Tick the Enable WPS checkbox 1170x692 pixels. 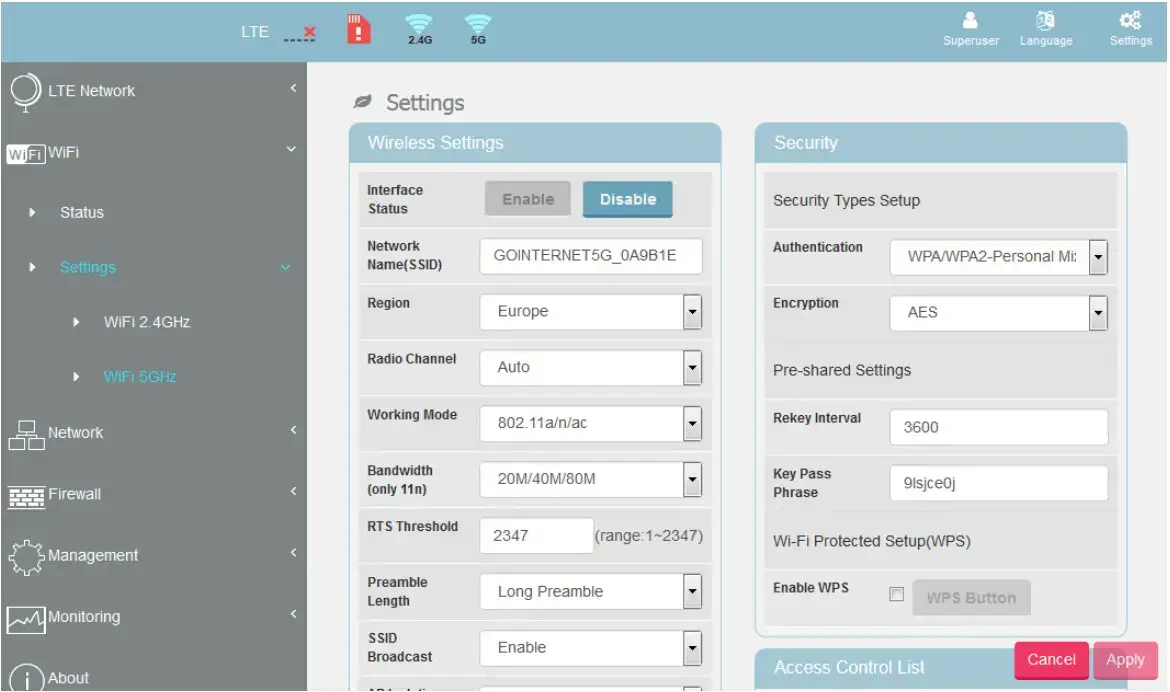tap(897, 594)
